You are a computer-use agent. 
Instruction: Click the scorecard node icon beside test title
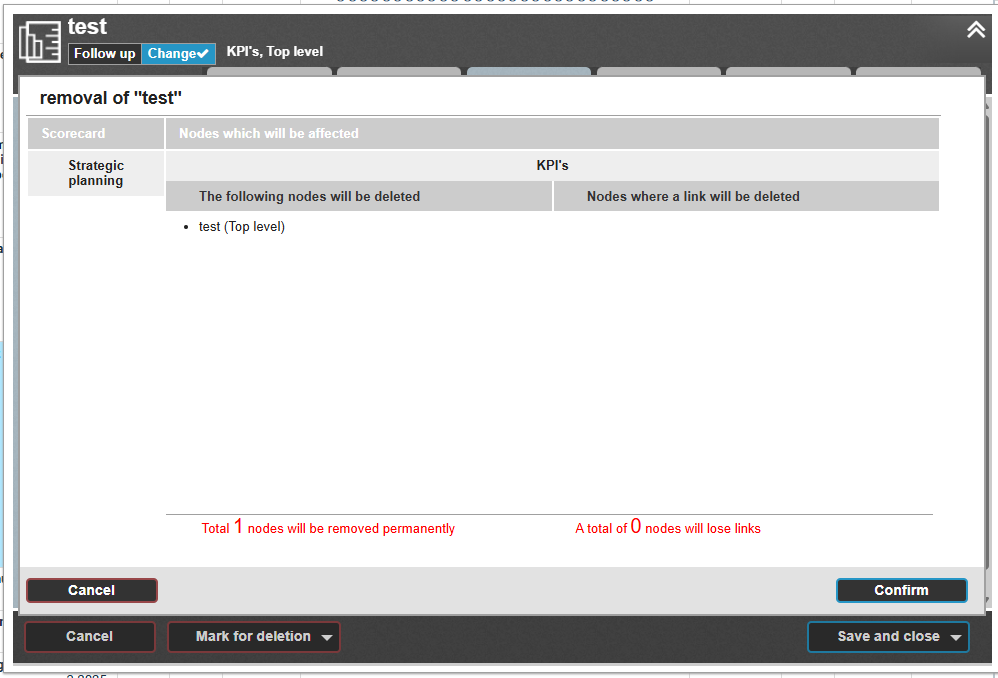(40, 41)
